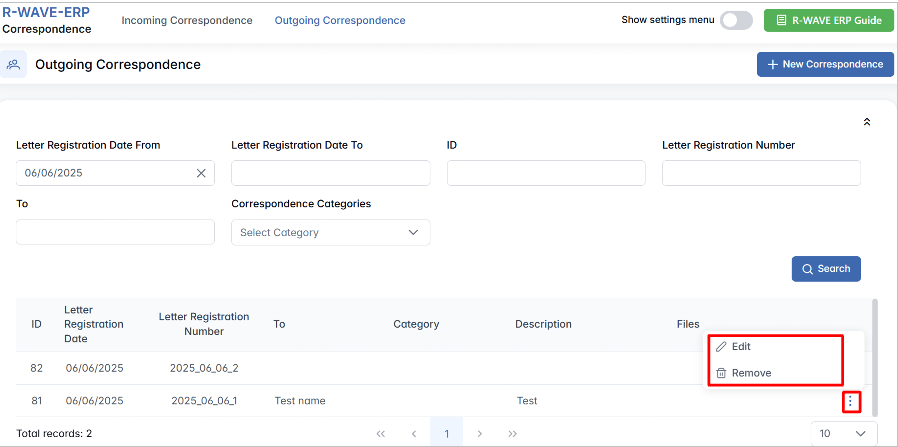Toggle the Show settings menu switch
This screenshot has height=447, width=898.
[736, 20]
